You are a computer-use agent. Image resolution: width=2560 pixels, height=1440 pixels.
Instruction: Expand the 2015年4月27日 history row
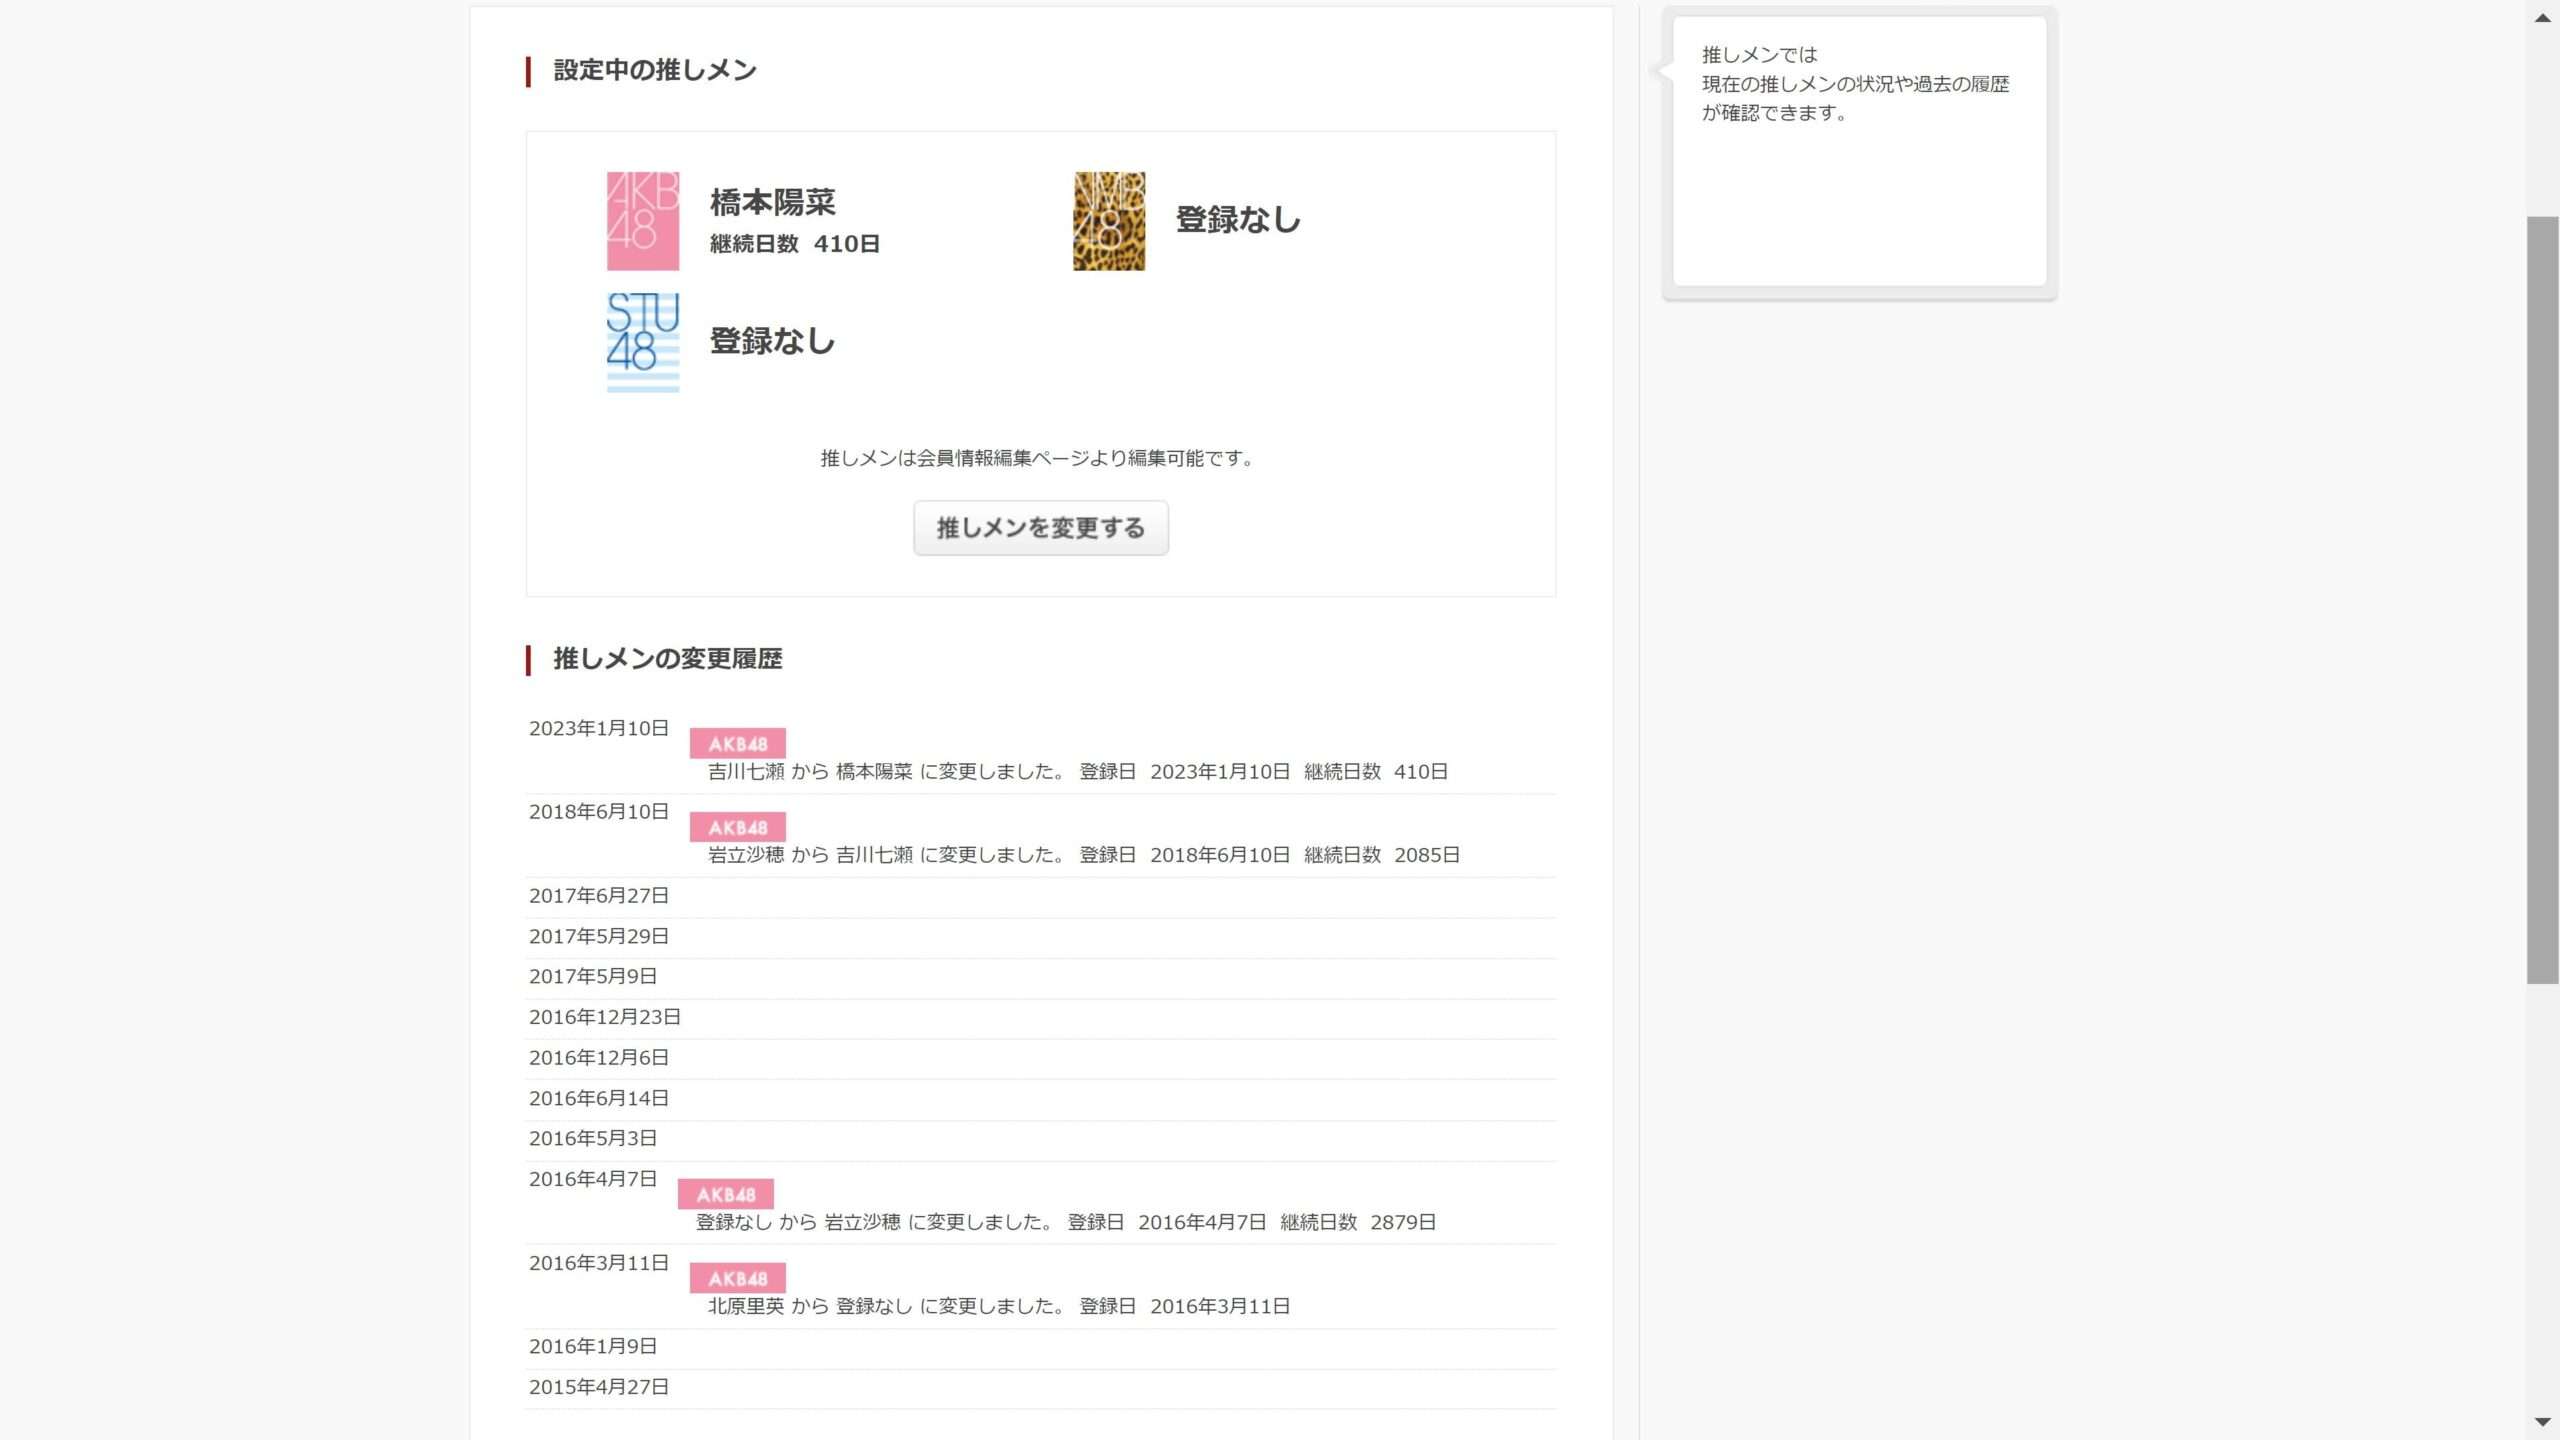(598, 1388)
